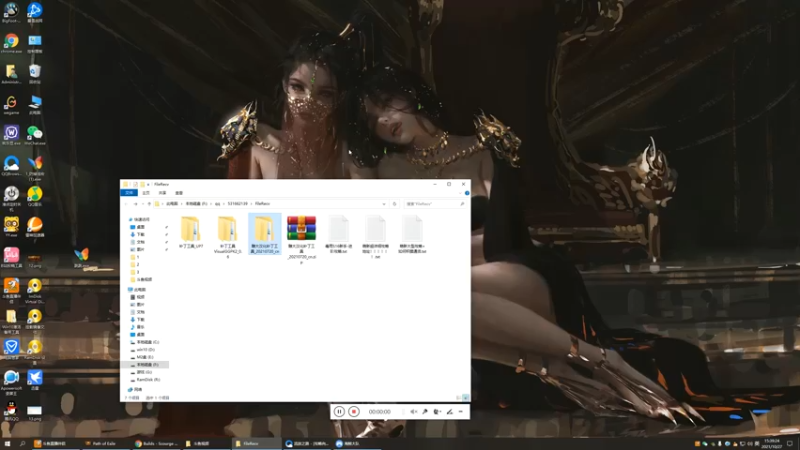Select RamDisk (R:) in the navigation pane
The width and height of the screenshot is (800, 450).
click(x=145, y=380)
